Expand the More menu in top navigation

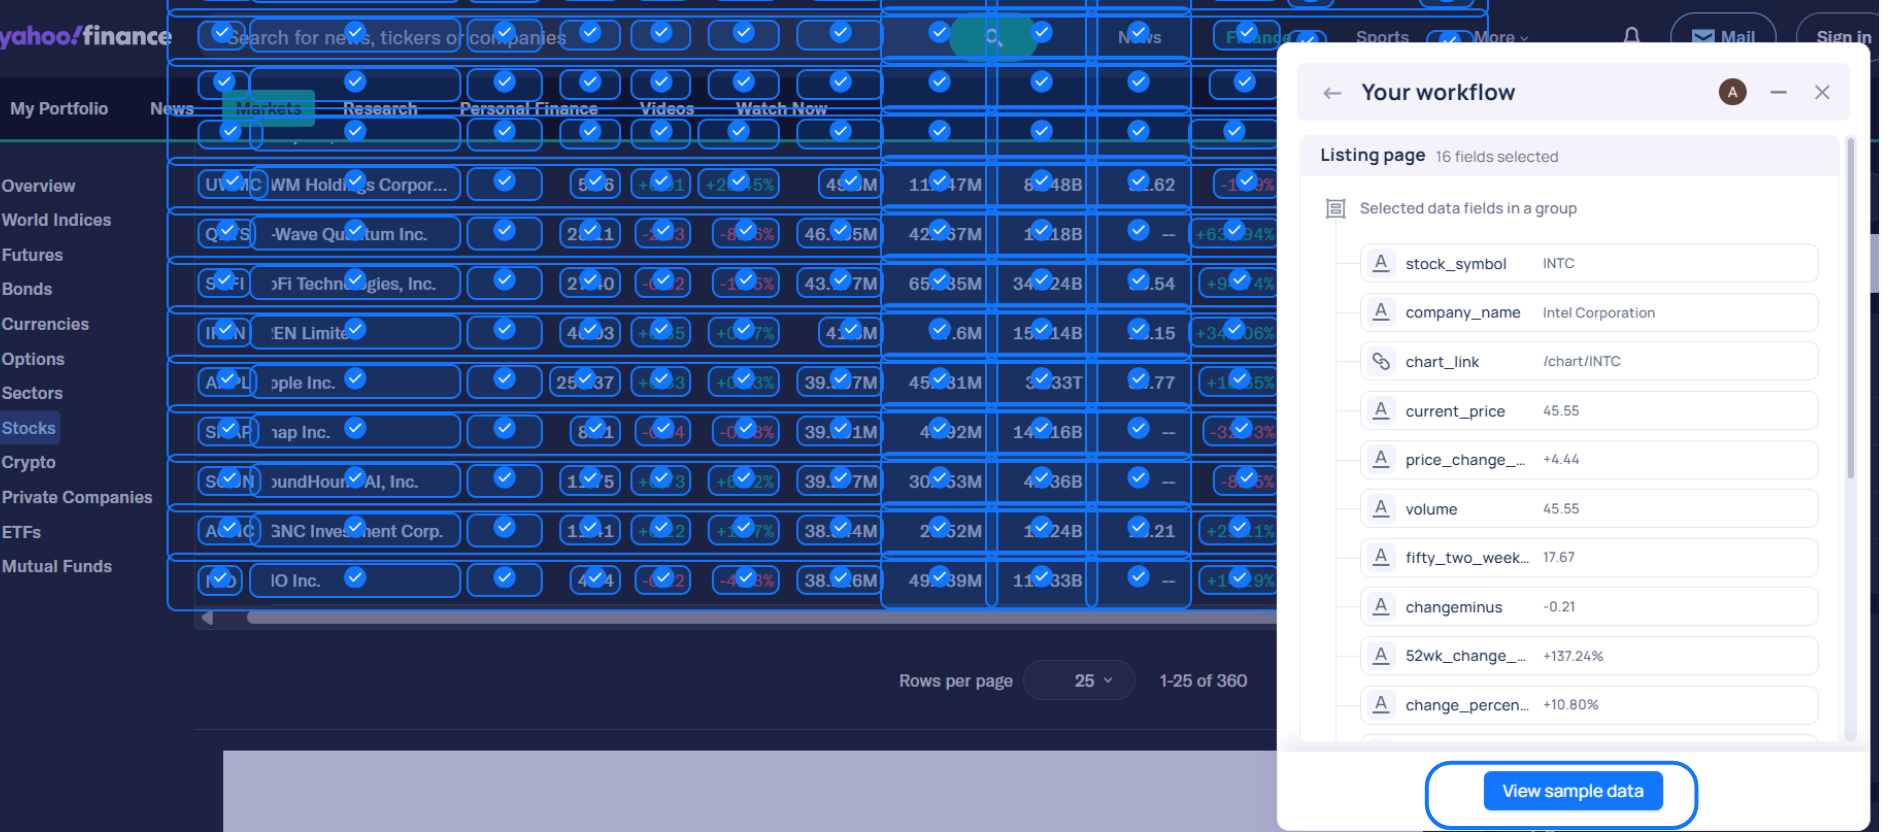1500,37
